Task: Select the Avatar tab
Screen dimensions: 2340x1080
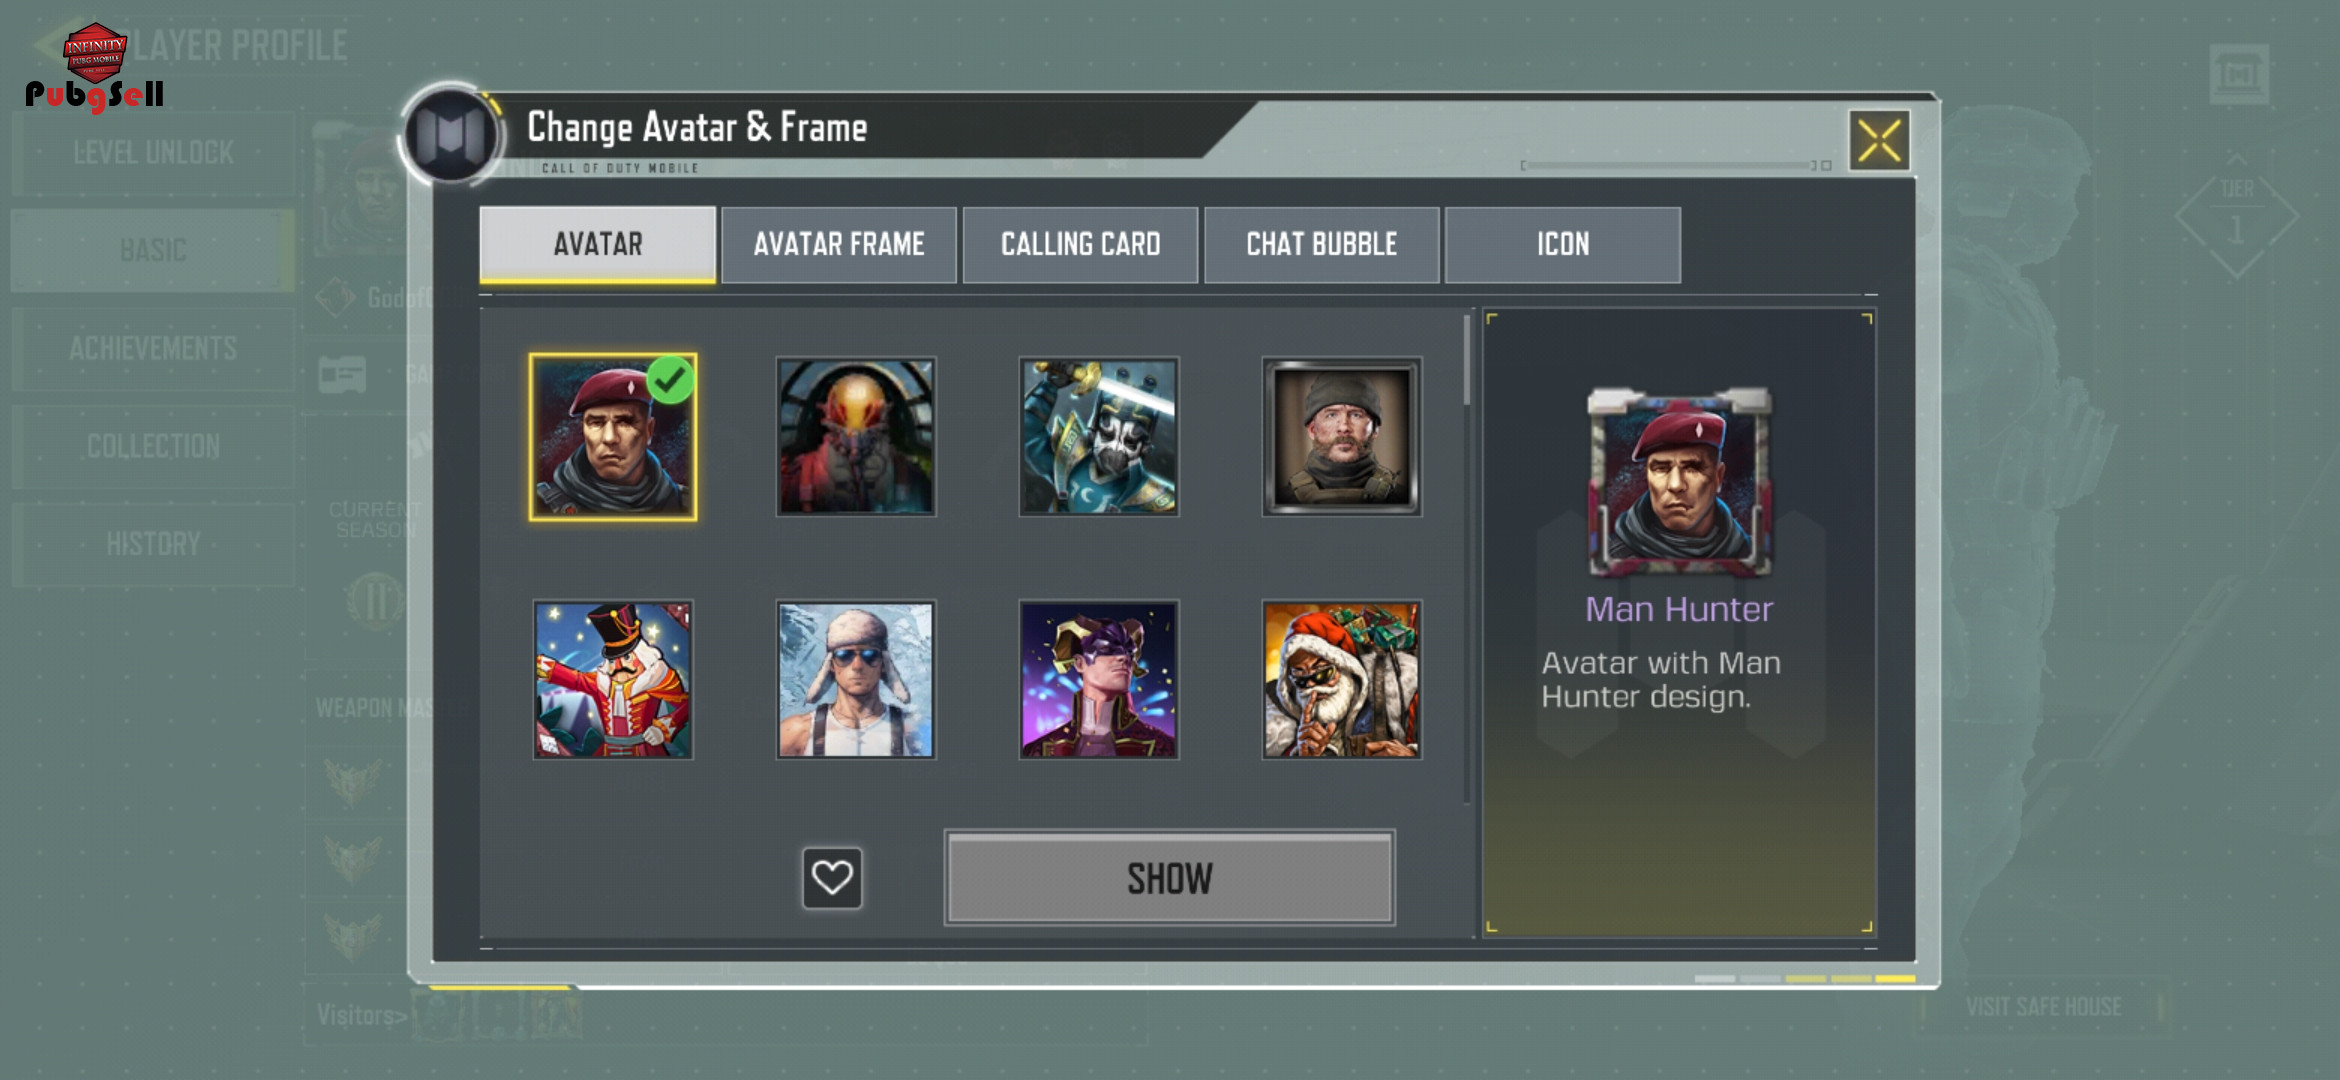Action: (x=598, y=245)
